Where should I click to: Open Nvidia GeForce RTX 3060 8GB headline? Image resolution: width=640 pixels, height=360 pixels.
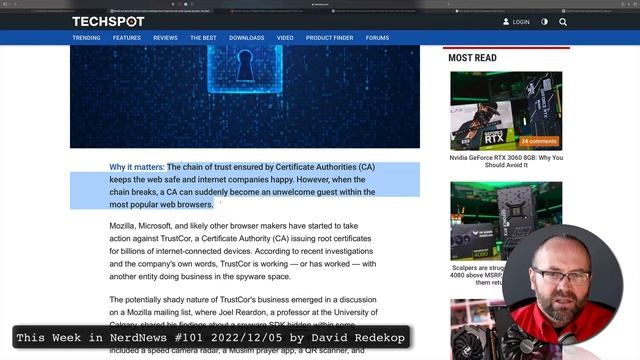point(506,161)
